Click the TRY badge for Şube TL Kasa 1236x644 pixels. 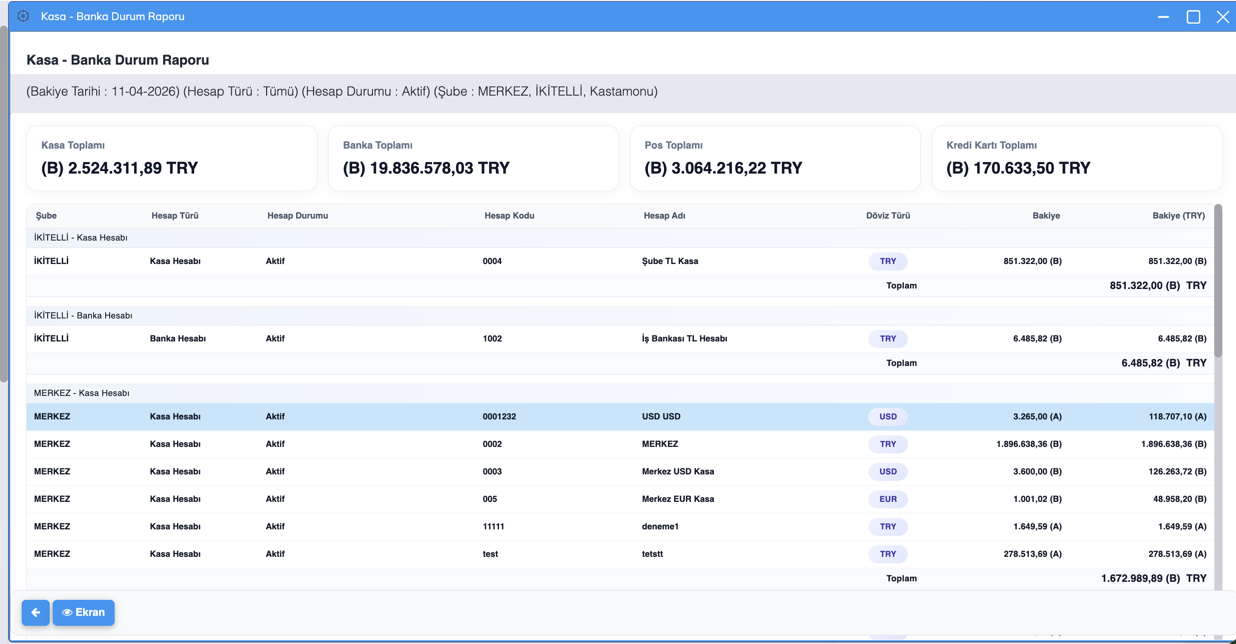pos(887,261)
